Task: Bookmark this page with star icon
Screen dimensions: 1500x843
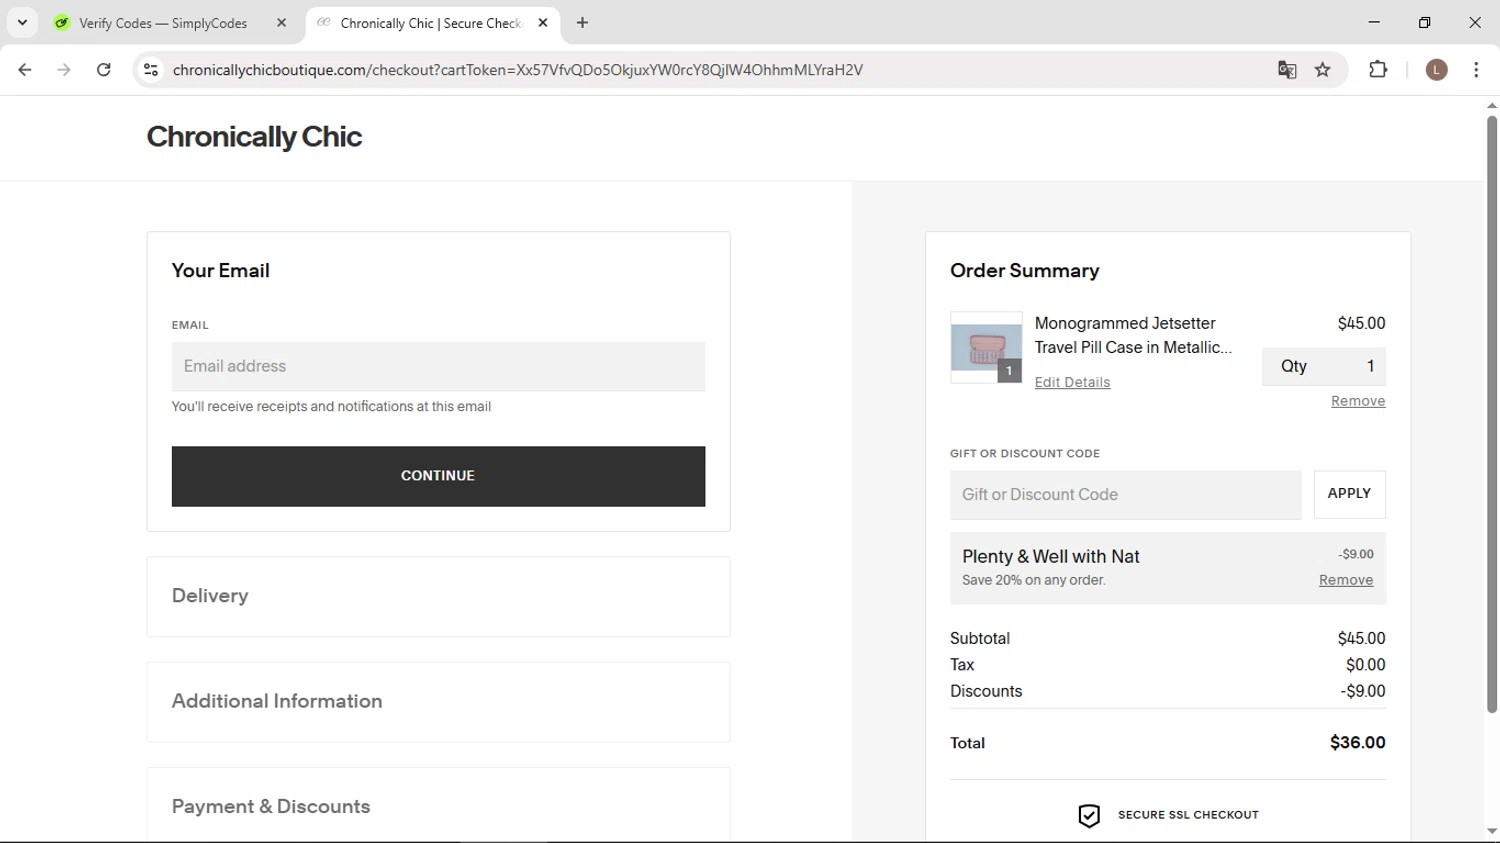Action: pos(1323,70)
